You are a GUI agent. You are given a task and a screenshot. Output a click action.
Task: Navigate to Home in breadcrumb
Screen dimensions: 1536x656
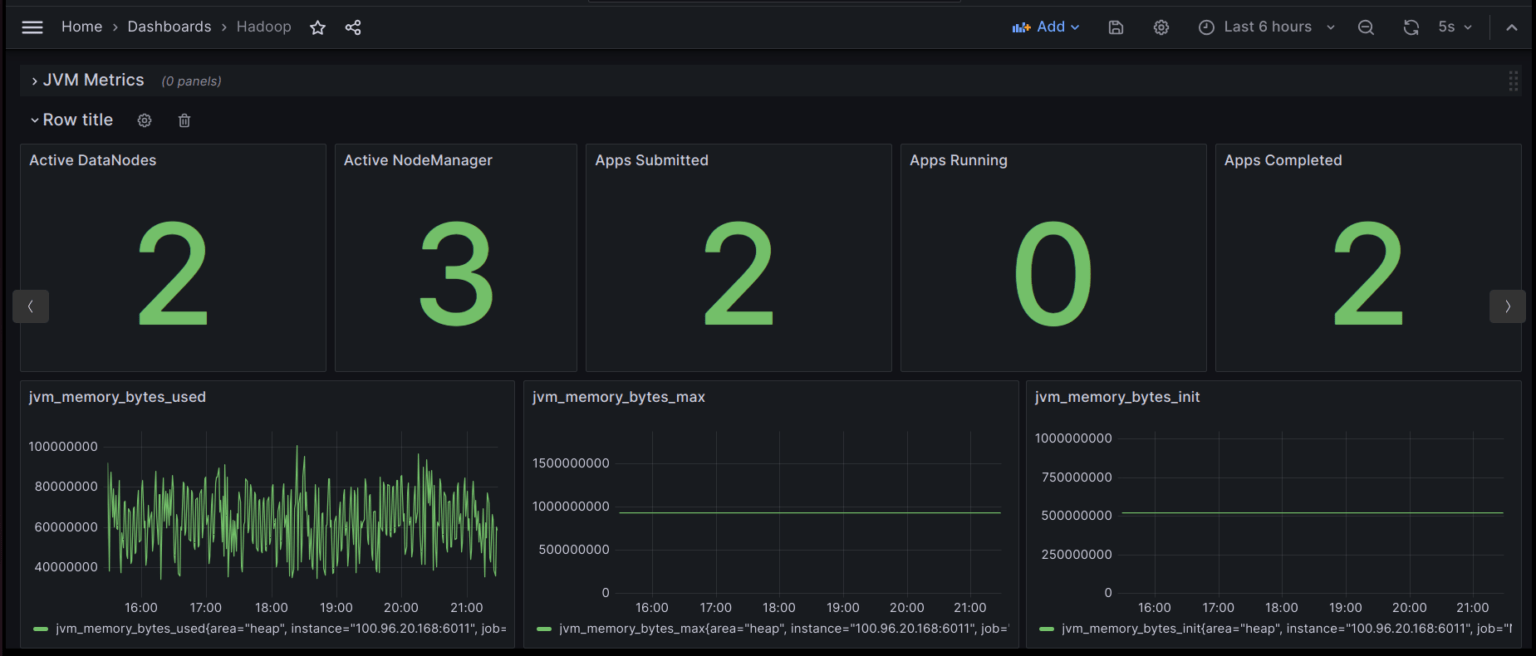(x=81, y=27)
